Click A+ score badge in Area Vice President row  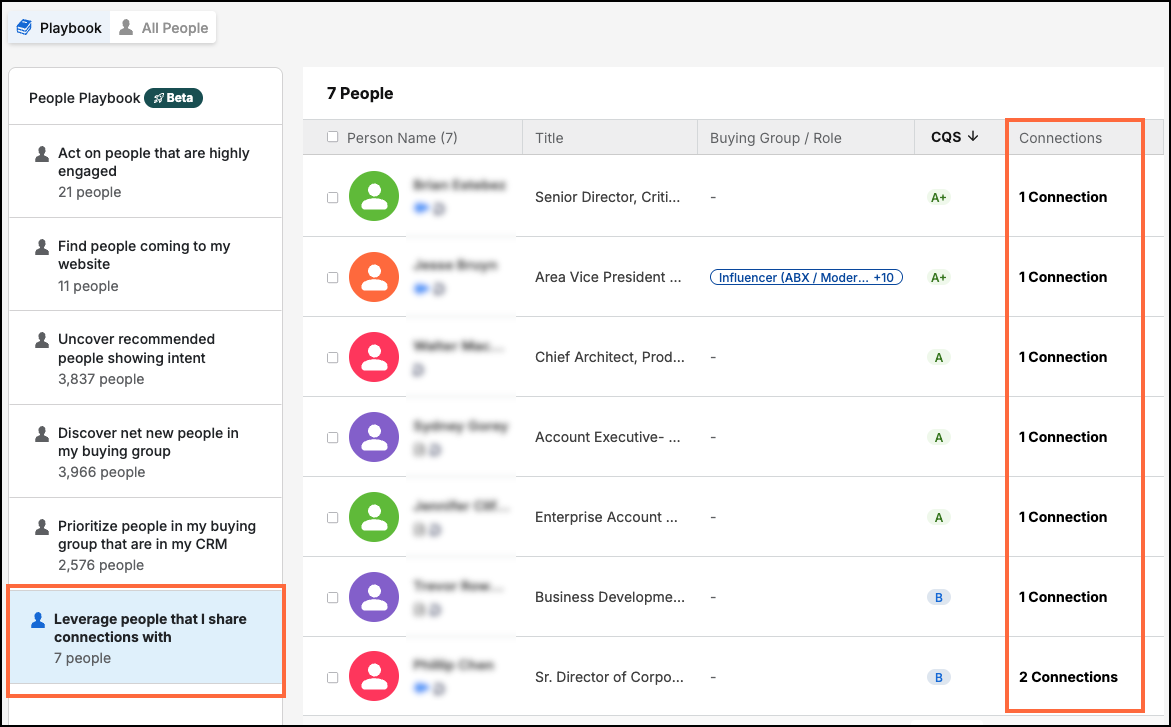938,277
